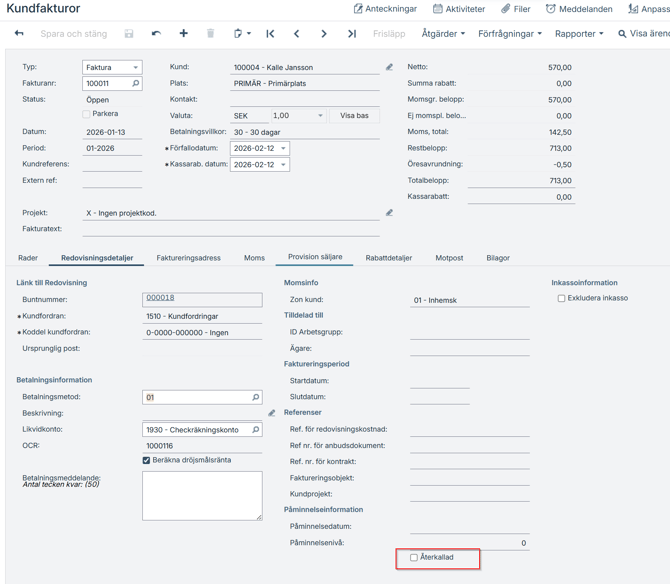Click magnifier in Fakturanr field
Image resolution: width=670 pixels, height=584 pixels.
pos(135,83)
